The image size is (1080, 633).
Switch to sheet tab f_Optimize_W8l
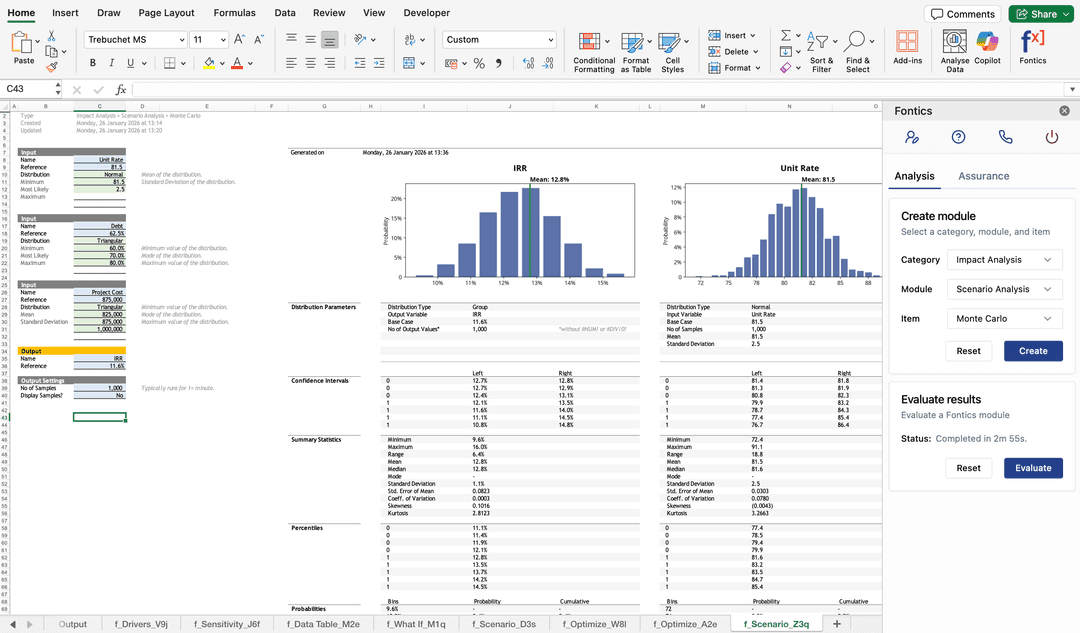(594, 624)
